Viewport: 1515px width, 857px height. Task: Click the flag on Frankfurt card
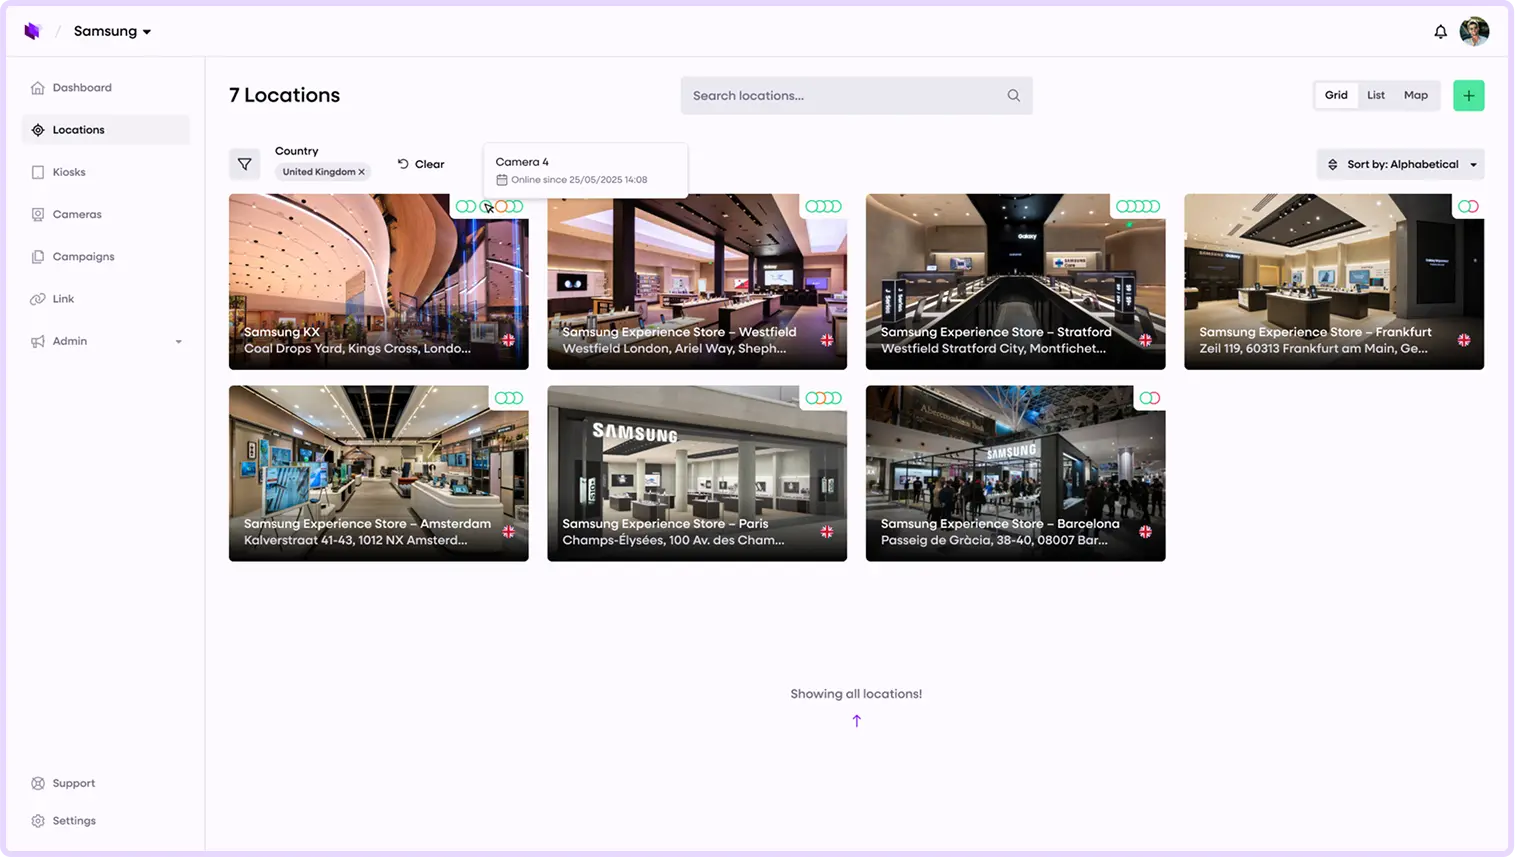pos(1464,340)
